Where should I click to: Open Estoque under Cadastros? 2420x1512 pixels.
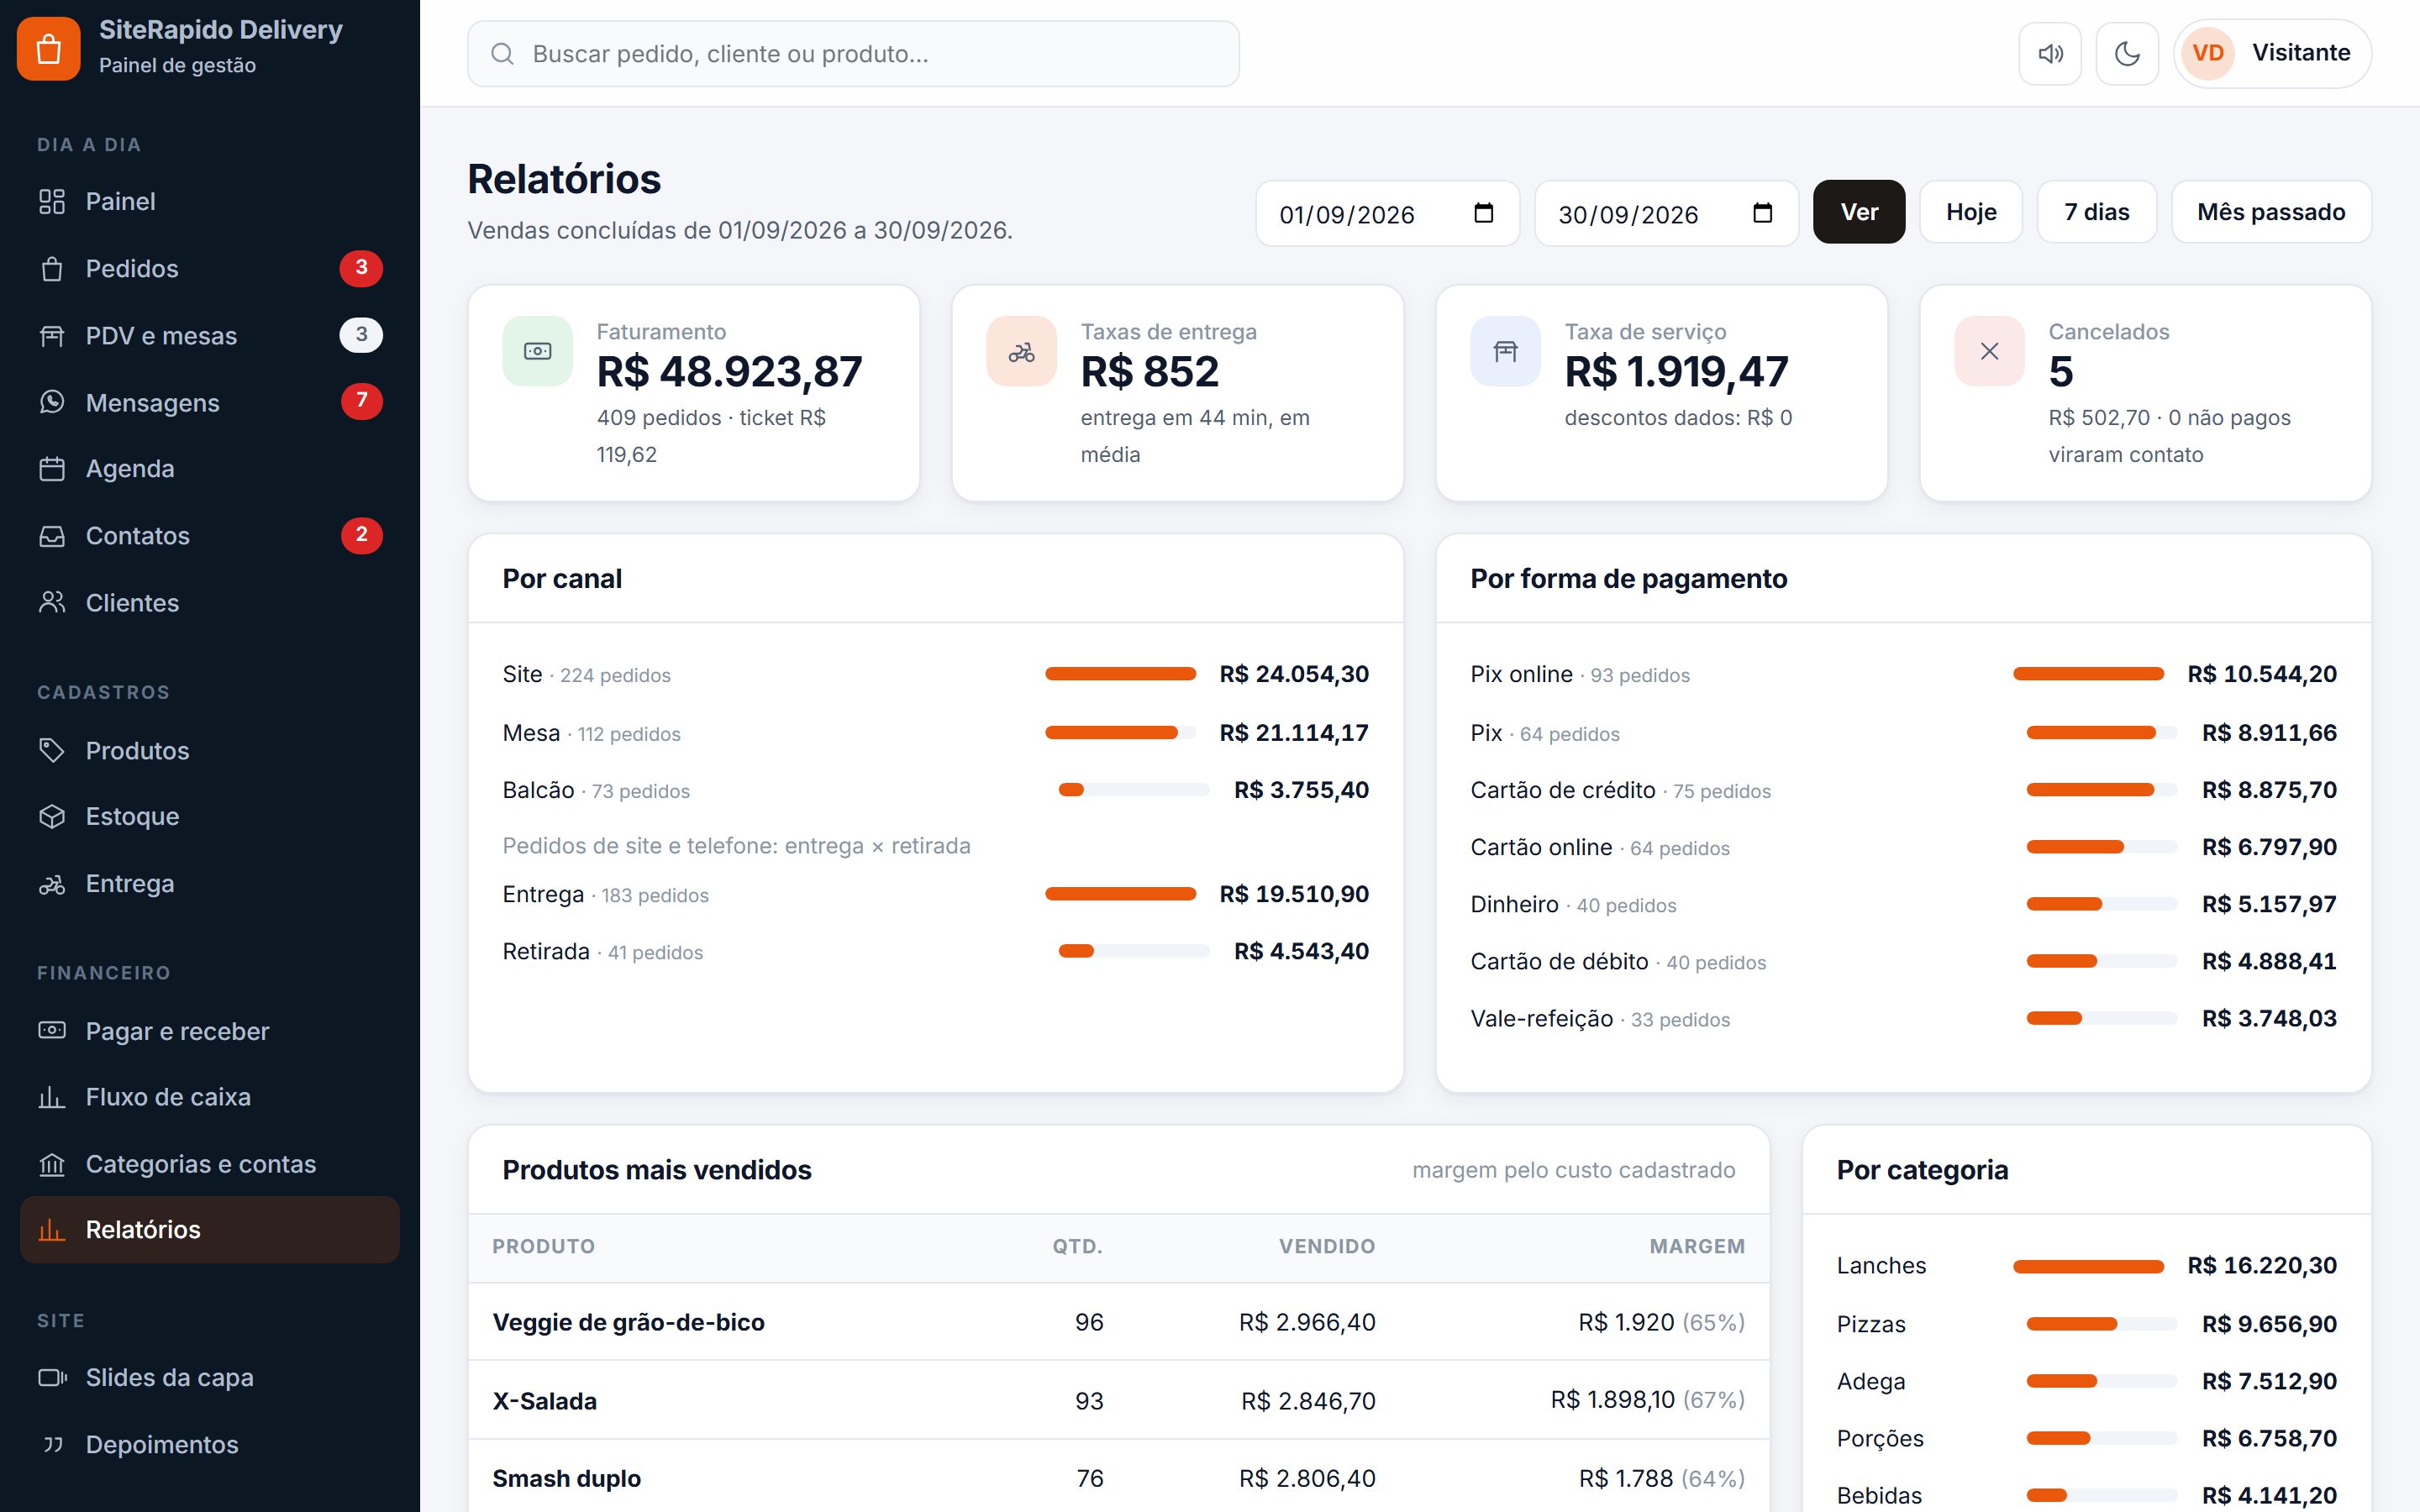coord(209,816)
